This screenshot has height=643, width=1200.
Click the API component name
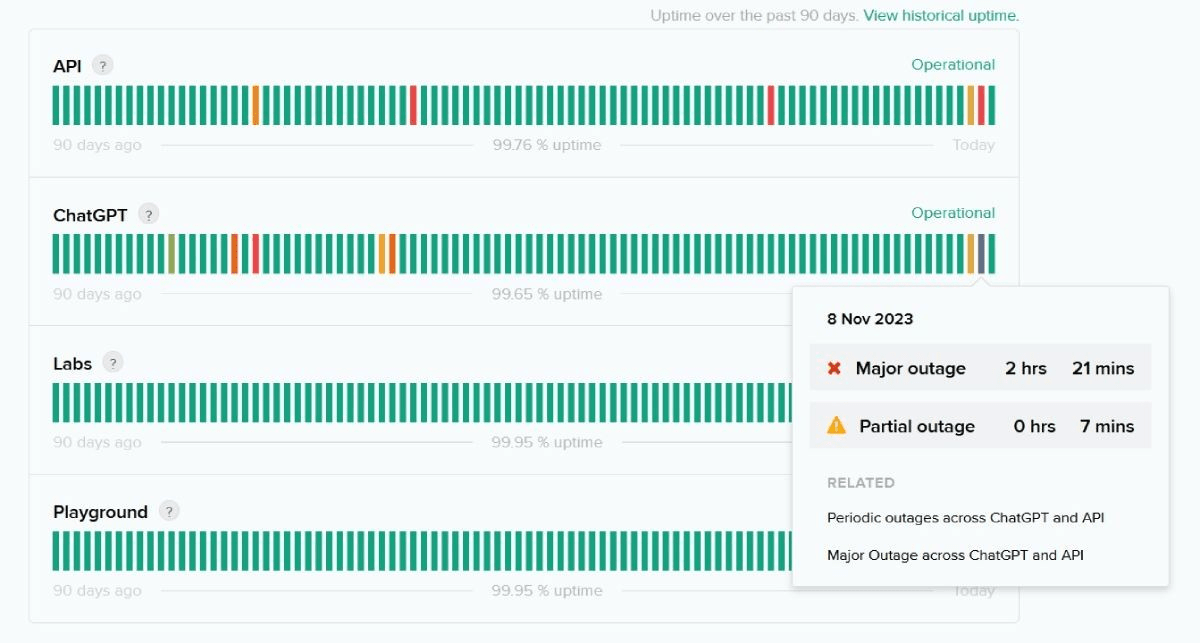[67, 66]
